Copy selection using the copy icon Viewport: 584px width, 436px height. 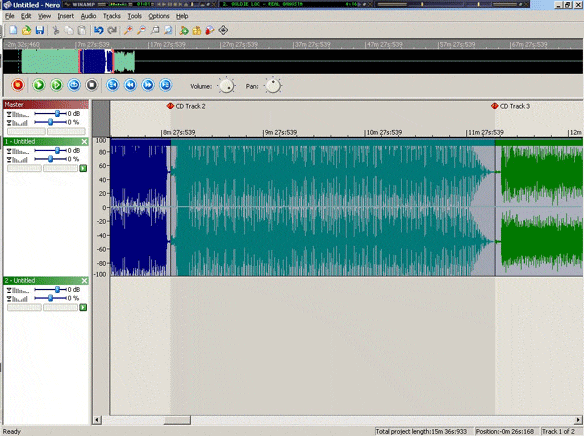[x=69, y=30]
